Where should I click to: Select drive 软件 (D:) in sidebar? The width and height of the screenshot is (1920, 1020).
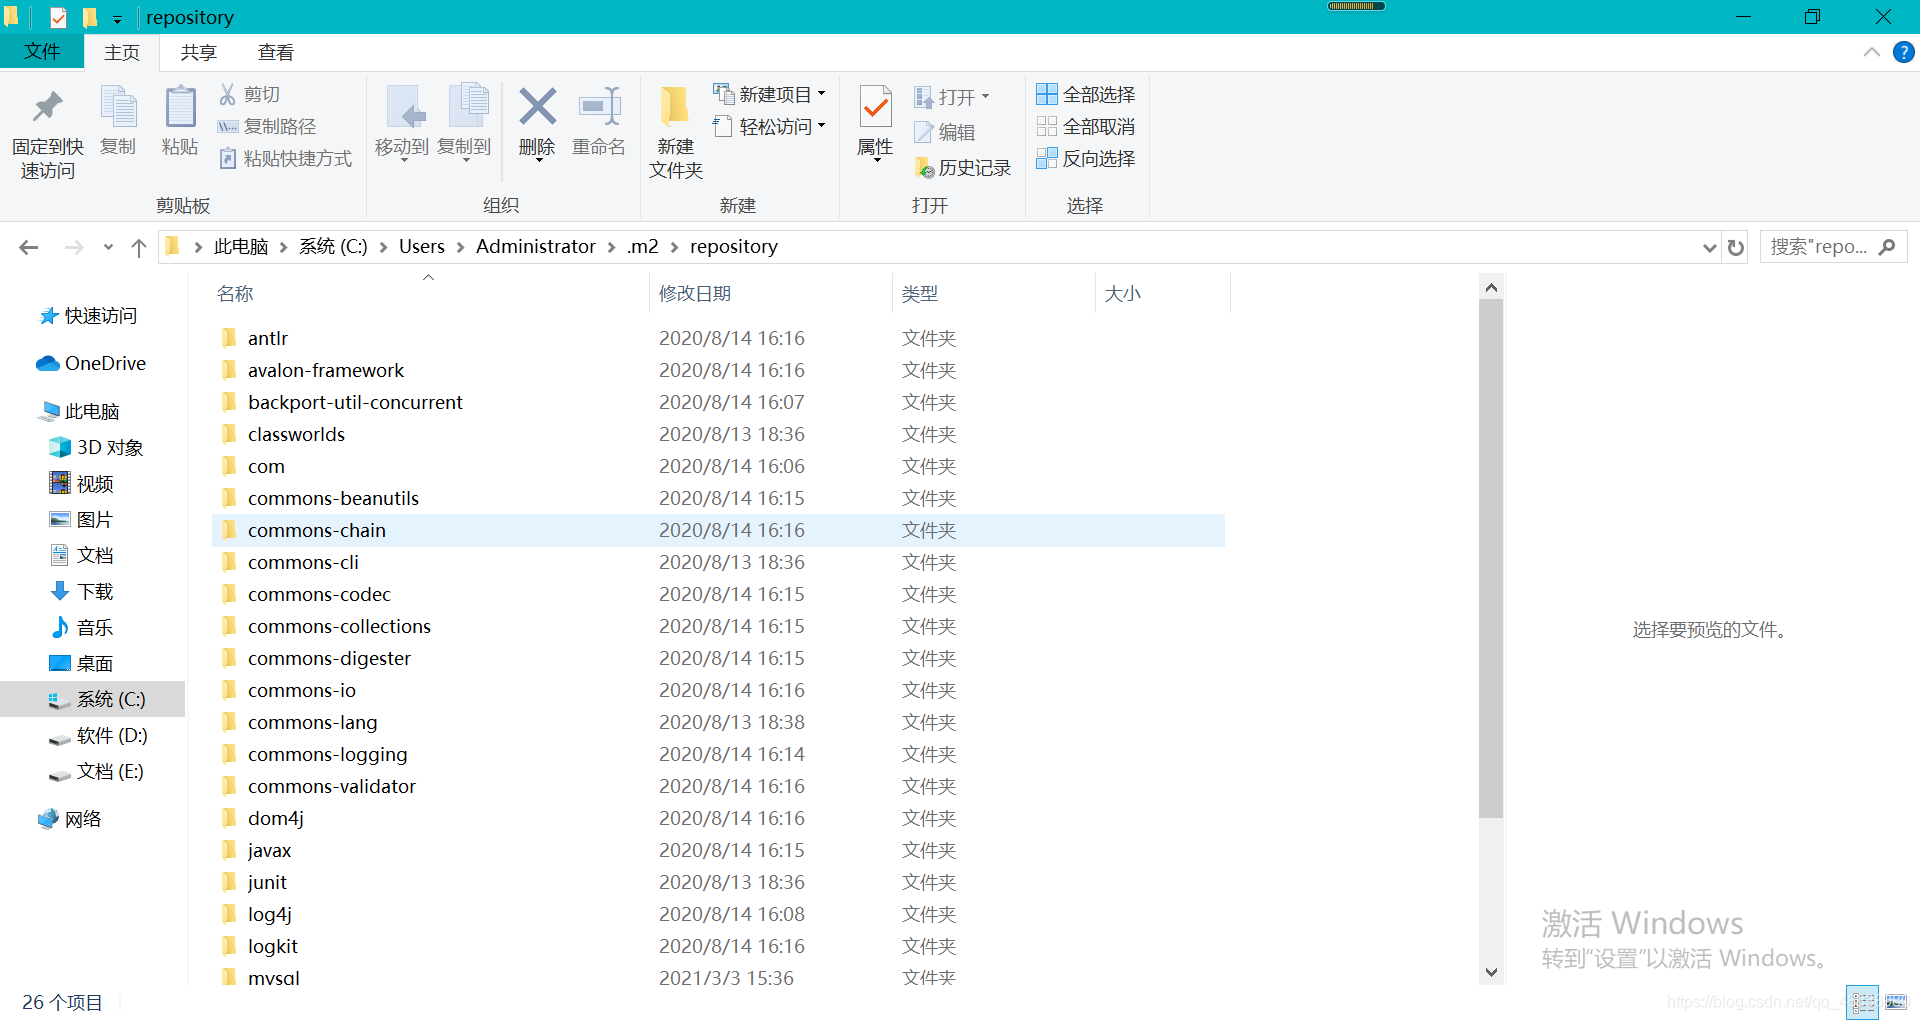pos(99,735)
